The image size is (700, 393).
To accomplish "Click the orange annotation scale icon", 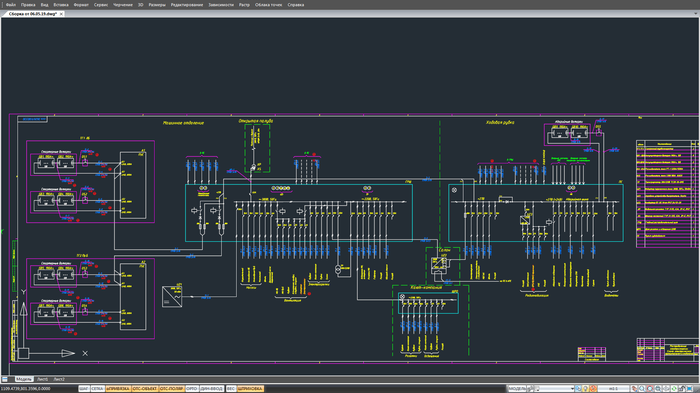I will 593,389.
